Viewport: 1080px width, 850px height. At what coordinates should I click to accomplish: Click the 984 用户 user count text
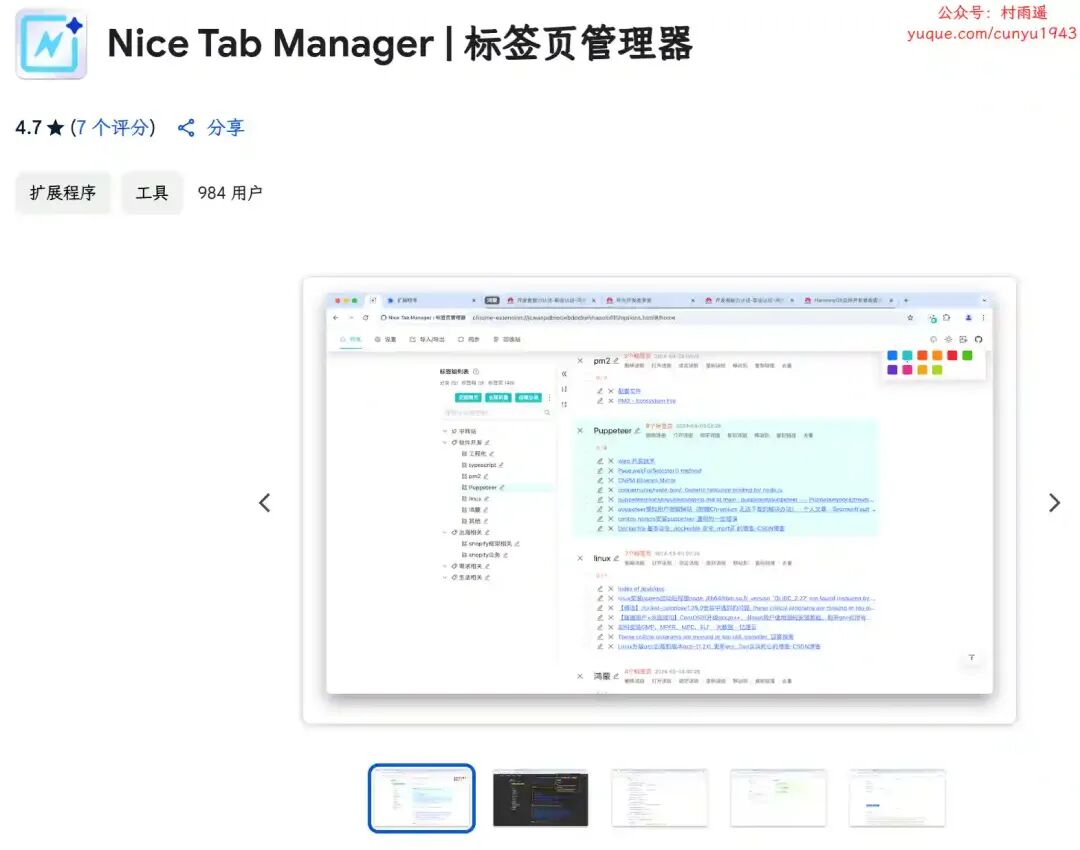pyautogui.click(x=230, y=193)
